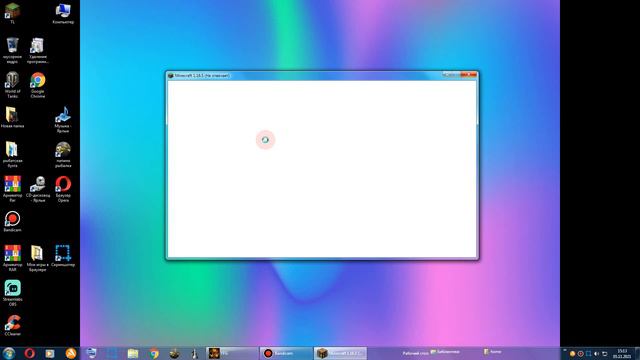Click the Opera icon in taskbar
640x360 pixels.
coord(29,353)
